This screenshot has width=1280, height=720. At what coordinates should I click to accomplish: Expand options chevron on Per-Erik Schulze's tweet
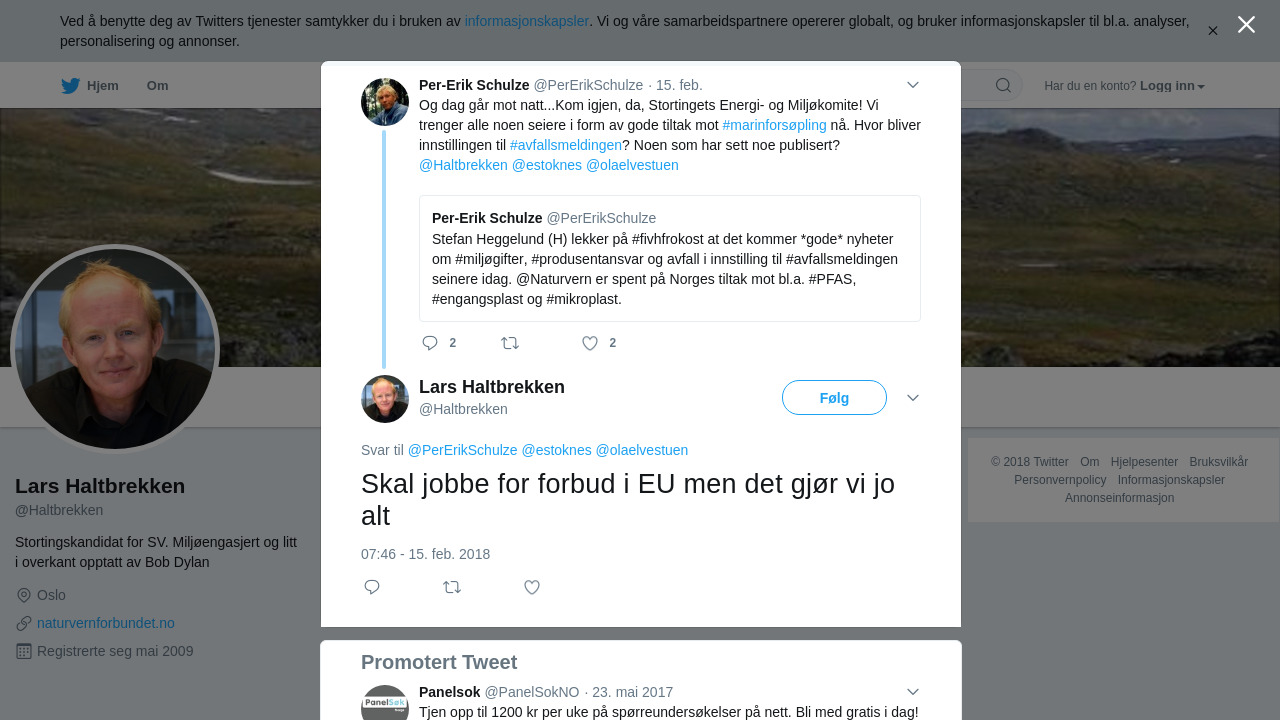pos(913,85)
